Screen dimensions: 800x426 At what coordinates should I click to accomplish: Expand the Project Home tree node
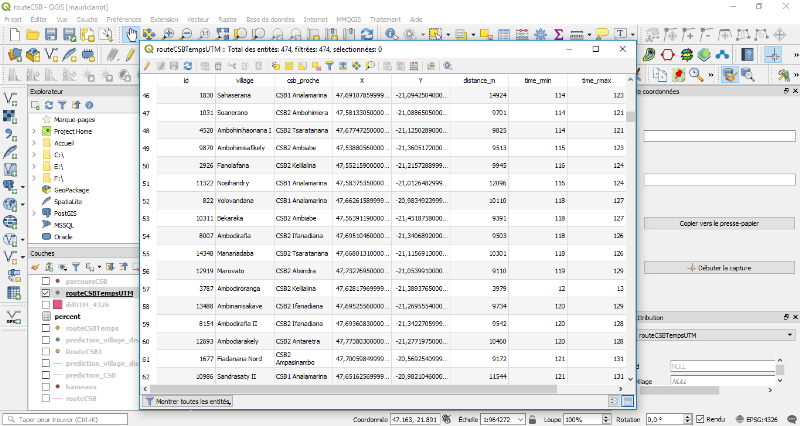(34, 131)
